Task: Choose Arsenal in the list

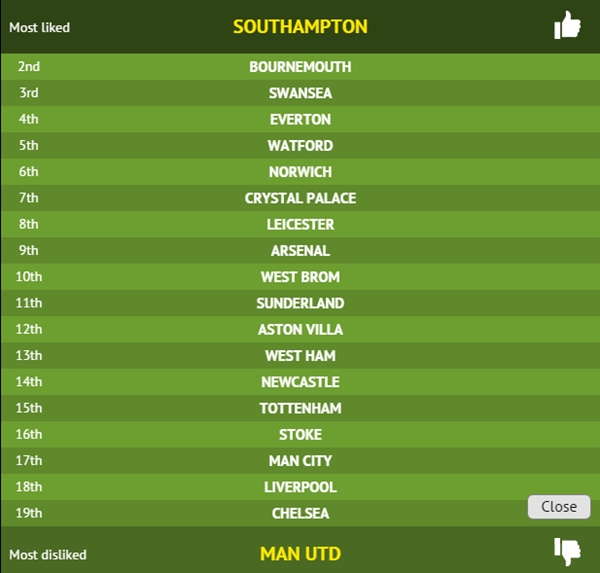Action: coord(300,250)
